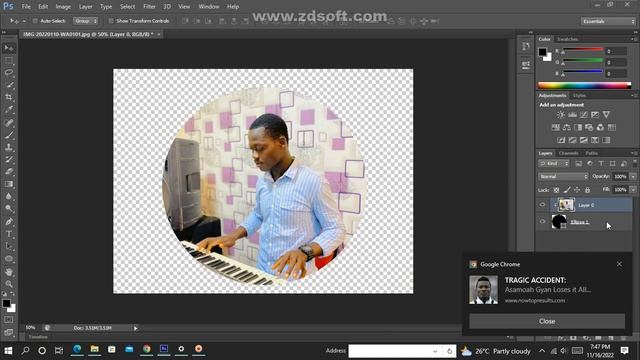Enable Show Transform Controls checkbox
640x360 pixels.
click(x=111, y=21)
